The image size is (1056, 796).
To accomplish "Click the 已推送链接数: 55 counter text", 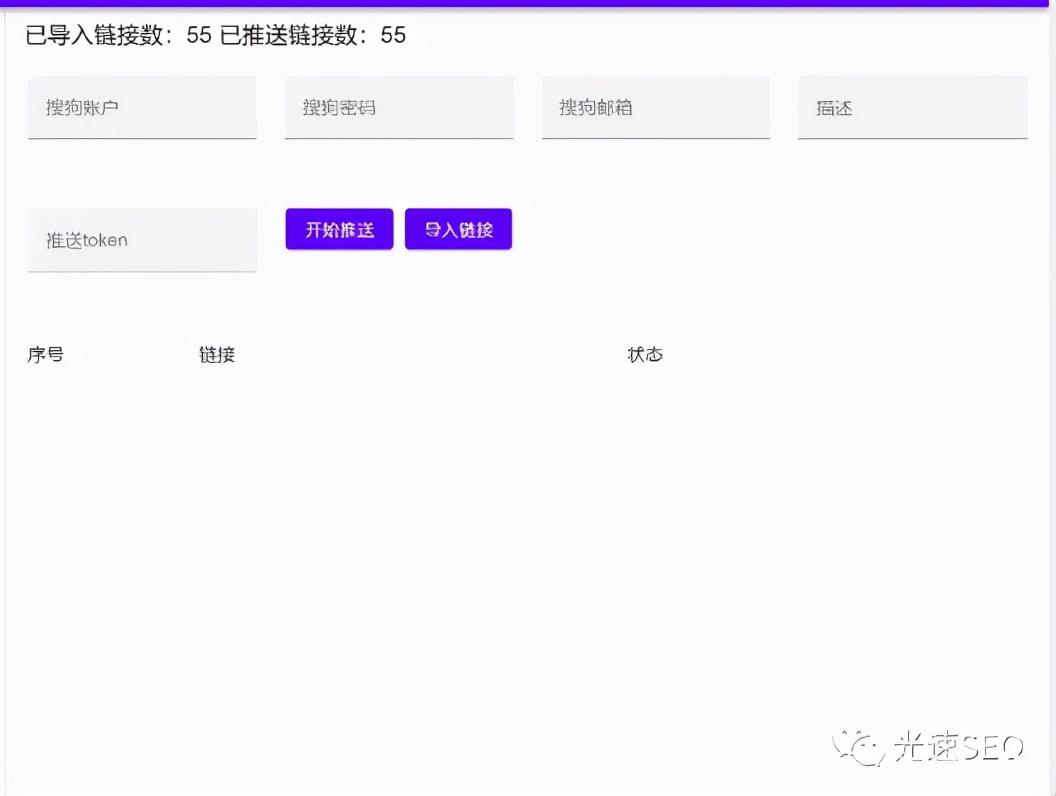I will pos(313,35).
